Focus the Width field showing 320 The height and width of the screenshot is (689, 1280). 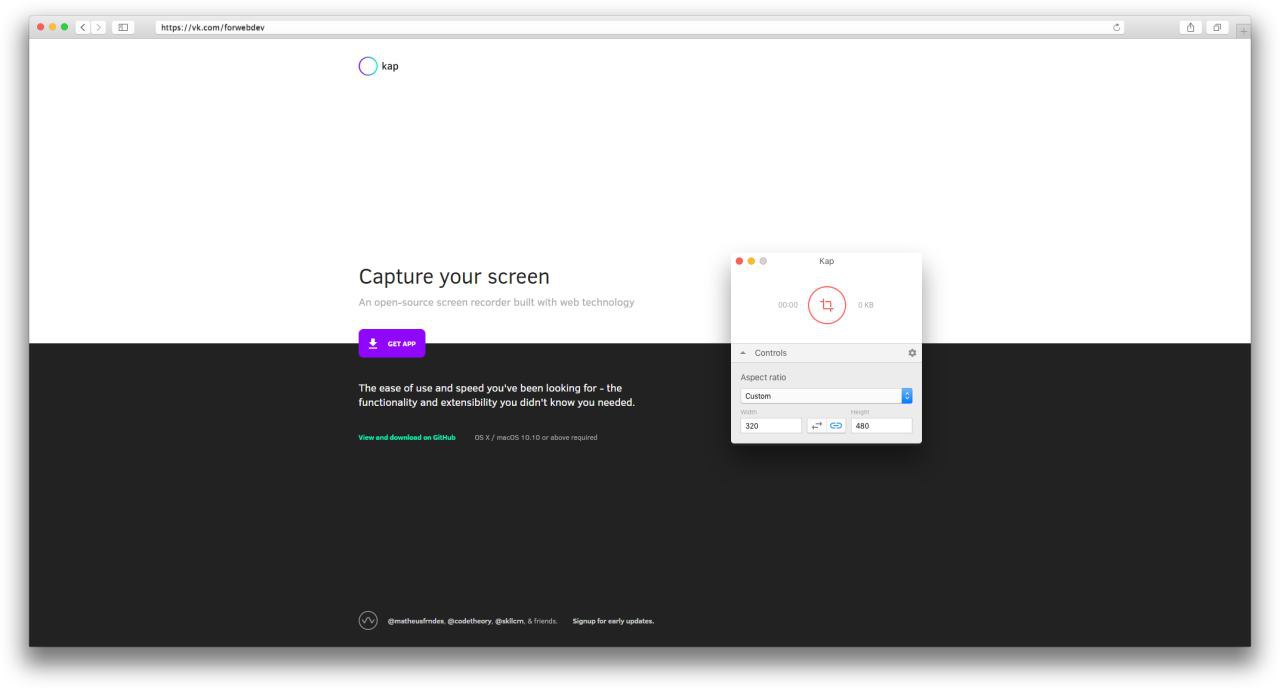click(771, 425)
